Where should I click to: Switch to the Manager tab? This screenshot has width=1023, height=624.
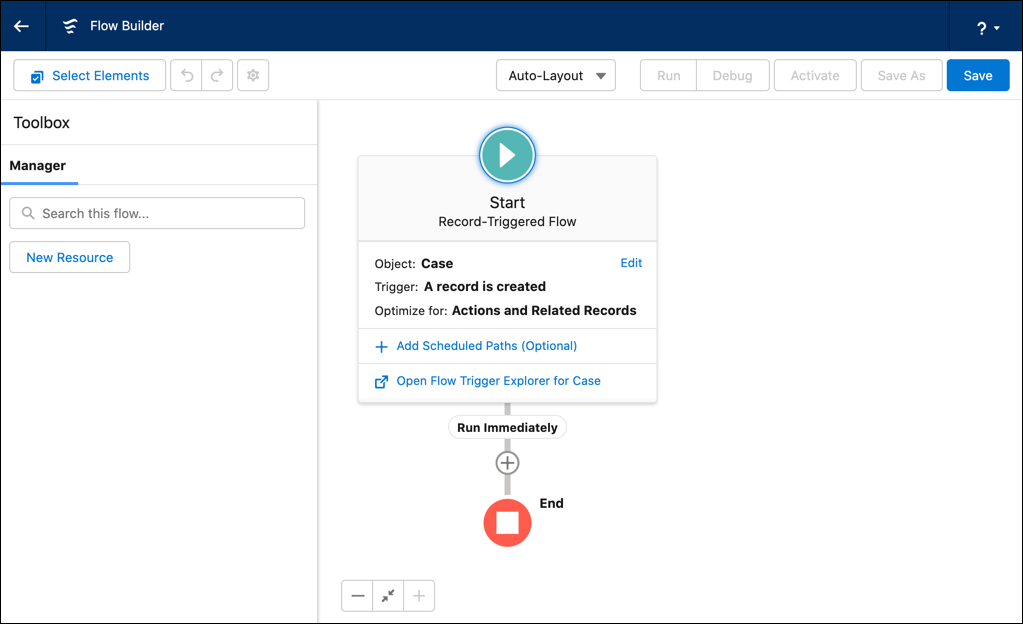click(38, 166)
